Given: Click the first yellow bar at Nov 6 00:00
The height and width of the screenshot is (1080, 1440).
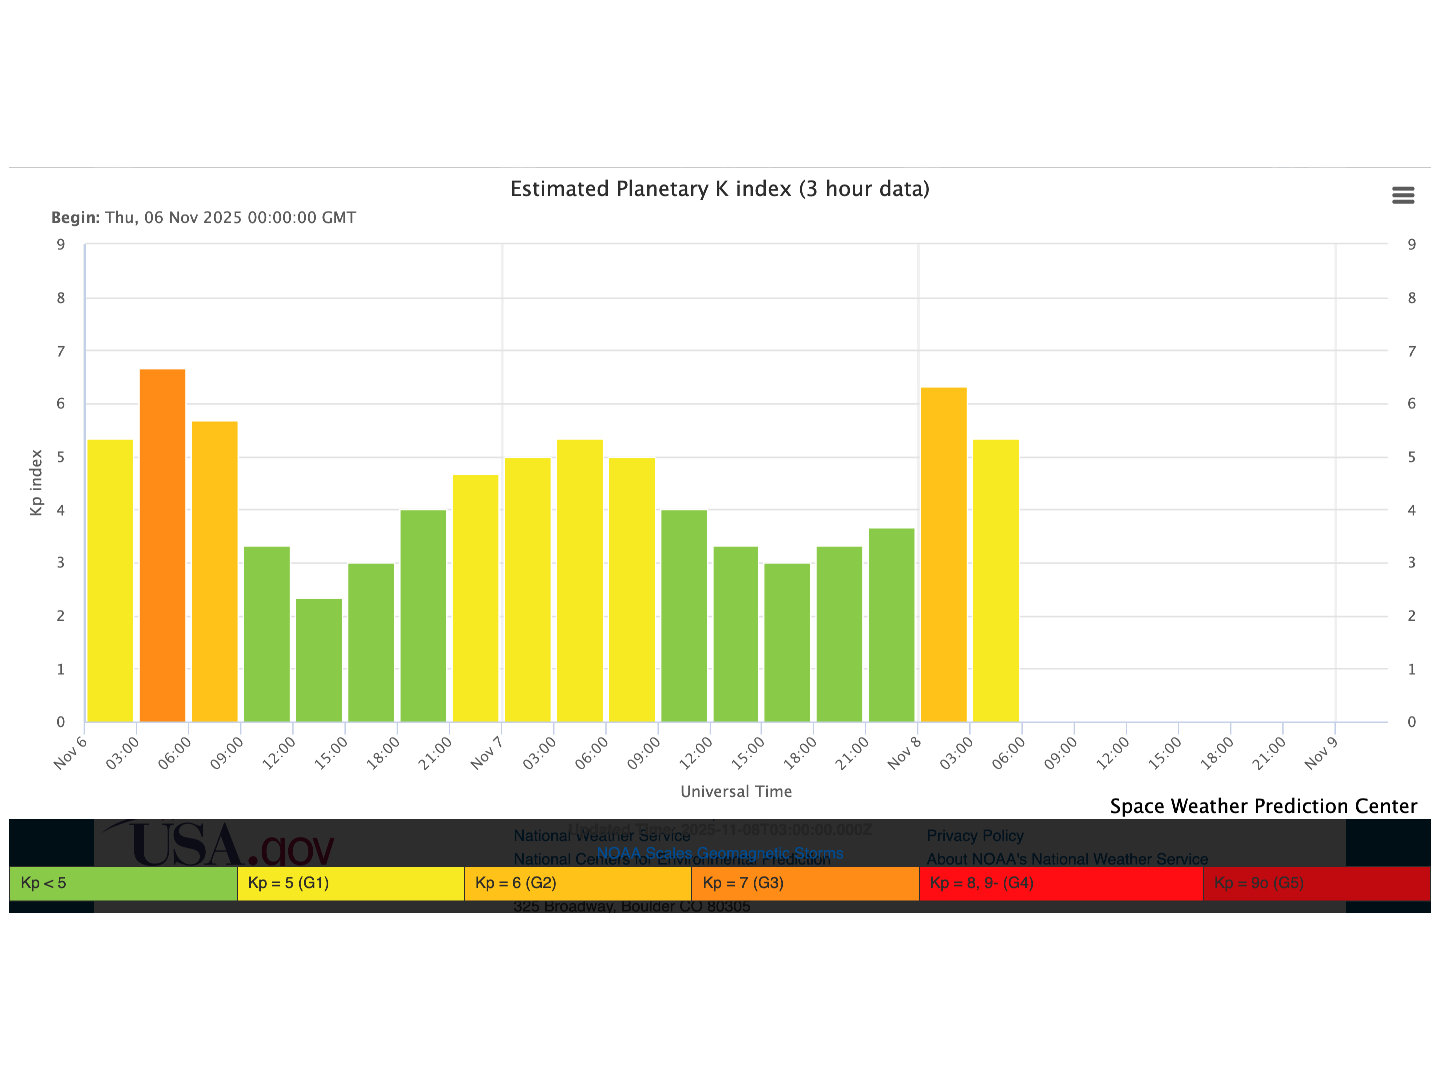Looking at the screenshot, I should click(x=110, y=580).
